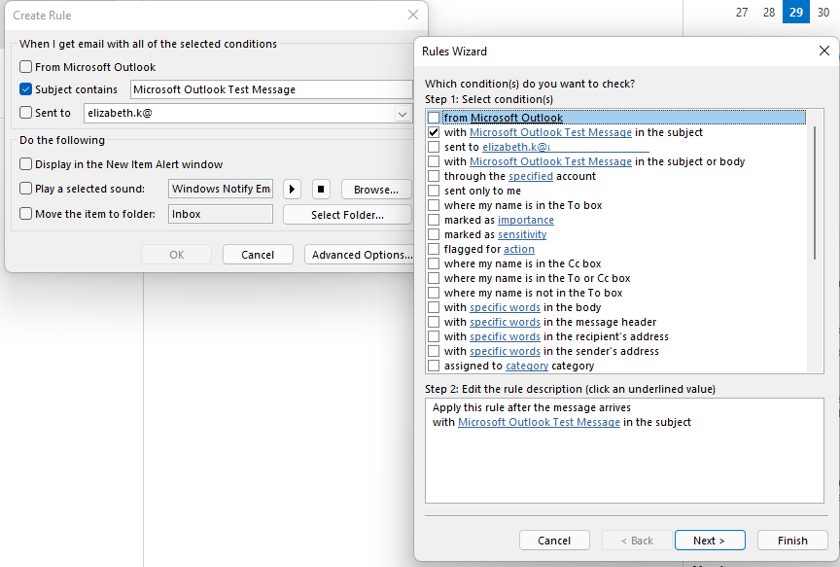Open Advanced Options in Create Rule
This screenshot has width=840, height=567.
361,255
